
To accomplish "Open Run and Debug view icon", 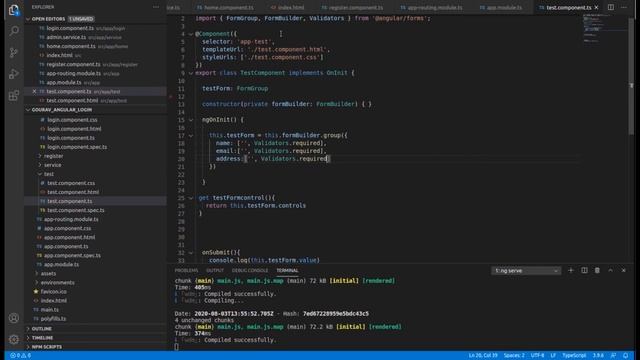I will pos(13,74).
